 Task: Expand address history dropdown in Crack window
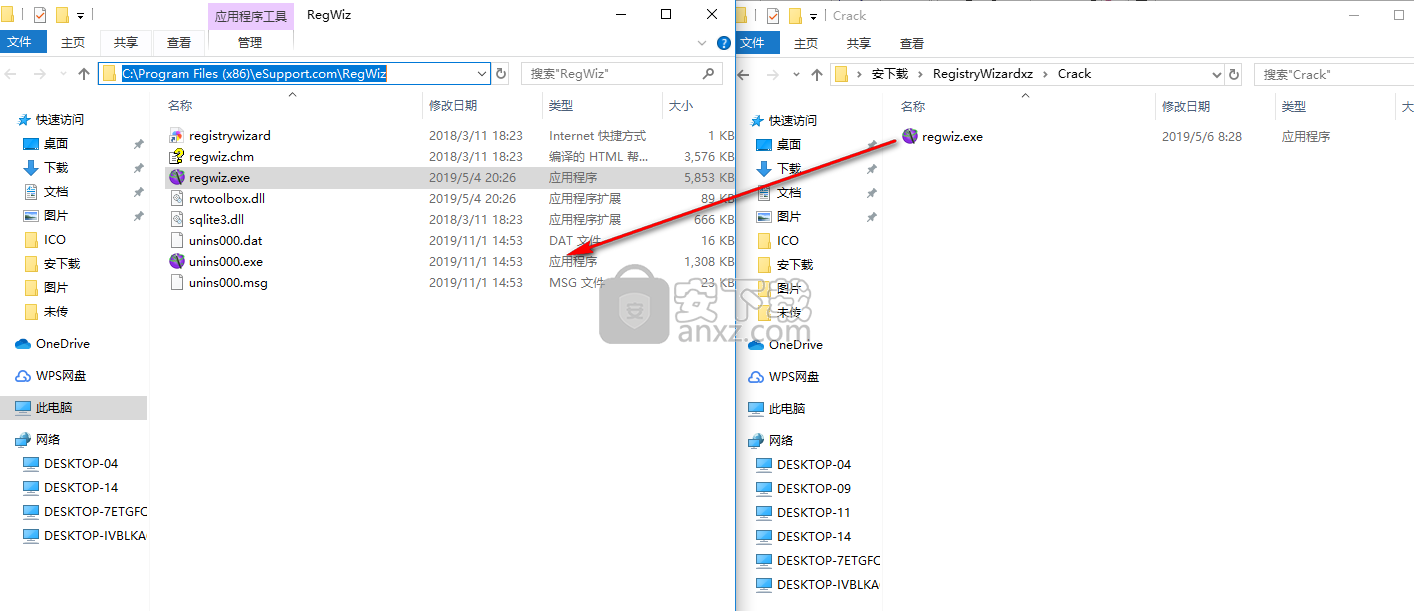click(1216, 74)
